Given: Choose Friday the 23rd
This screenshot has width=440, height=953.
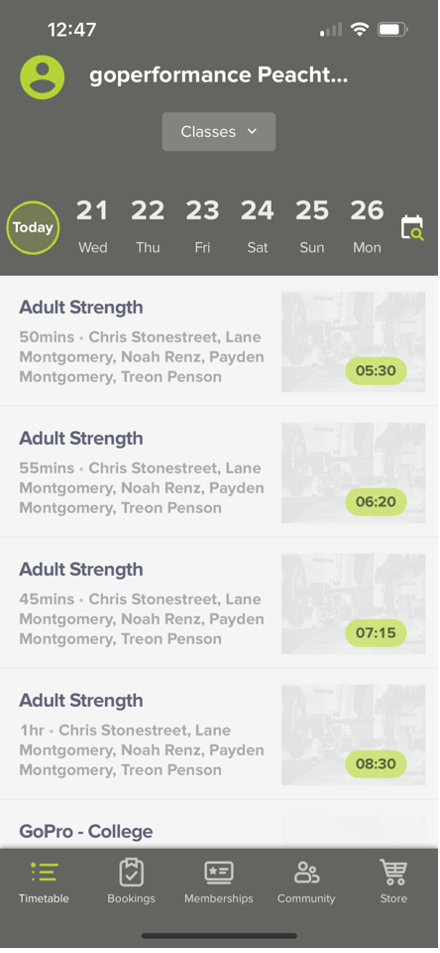Looking at the screenshot, I should tap(202, 227).
